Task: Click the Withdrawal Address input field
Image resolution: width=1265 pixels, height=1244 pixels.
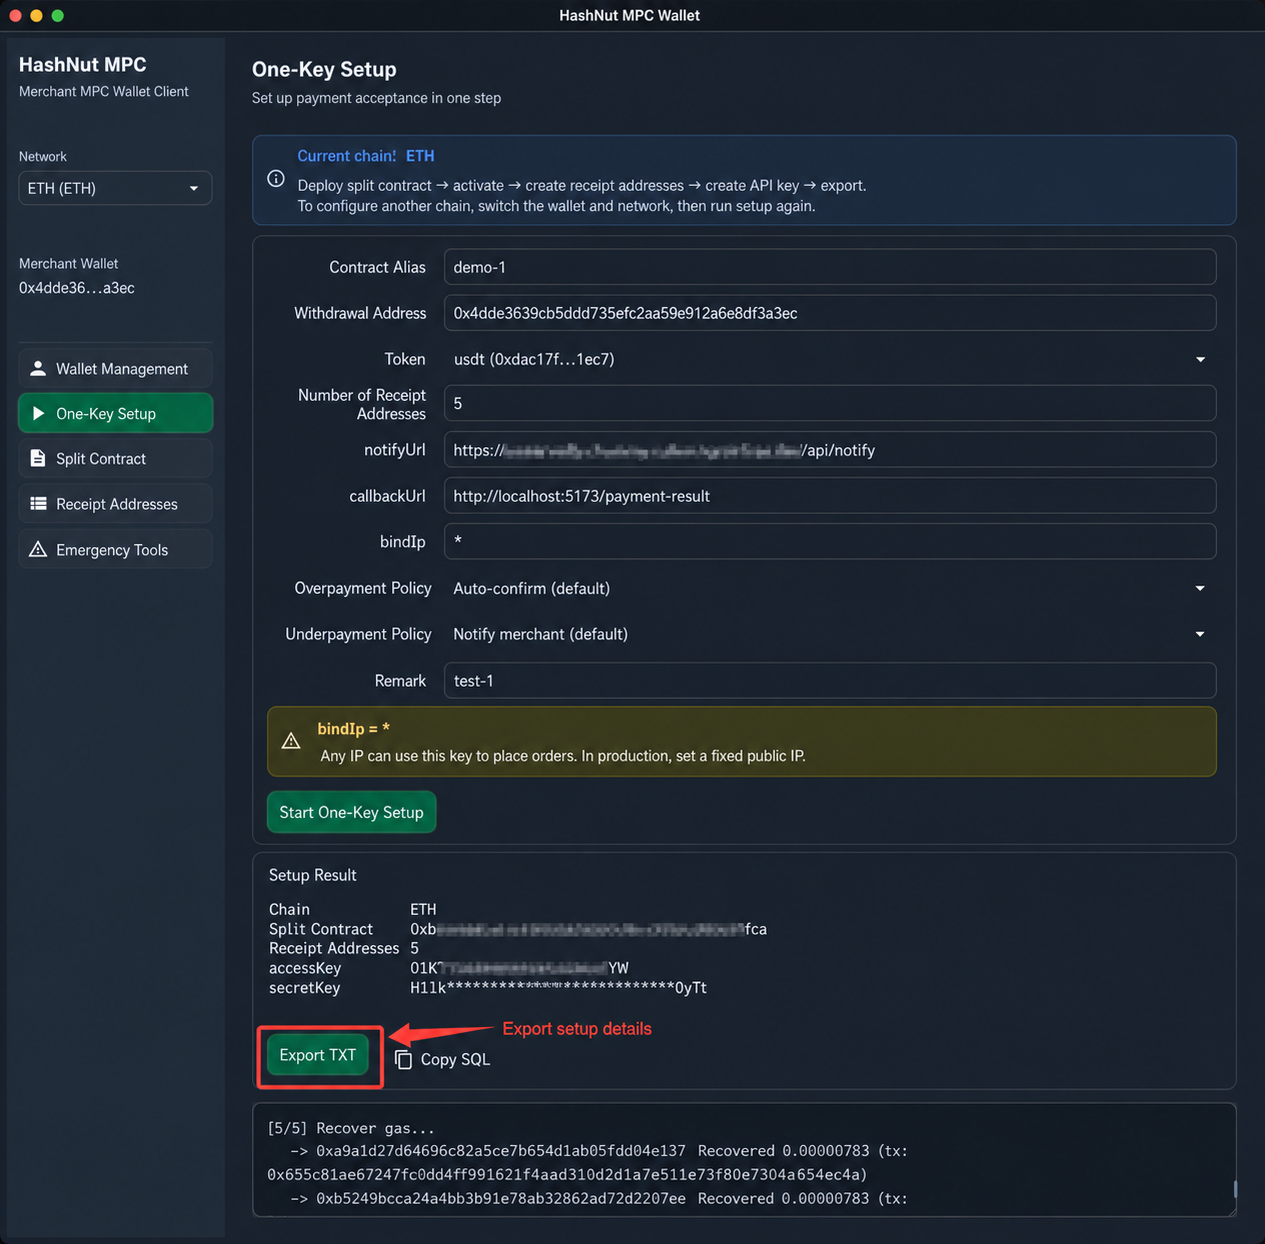Action: tap(830, 313)
